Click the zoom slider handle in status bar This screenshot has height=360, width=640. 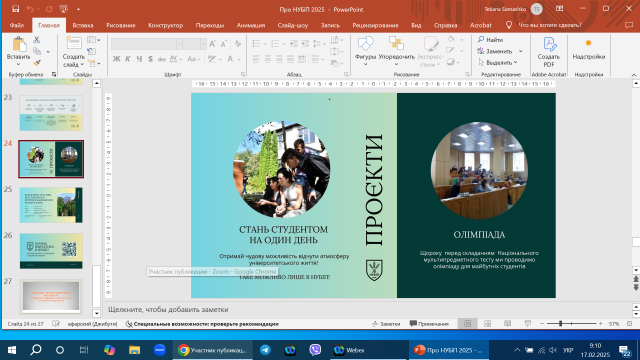click(560, 324)
